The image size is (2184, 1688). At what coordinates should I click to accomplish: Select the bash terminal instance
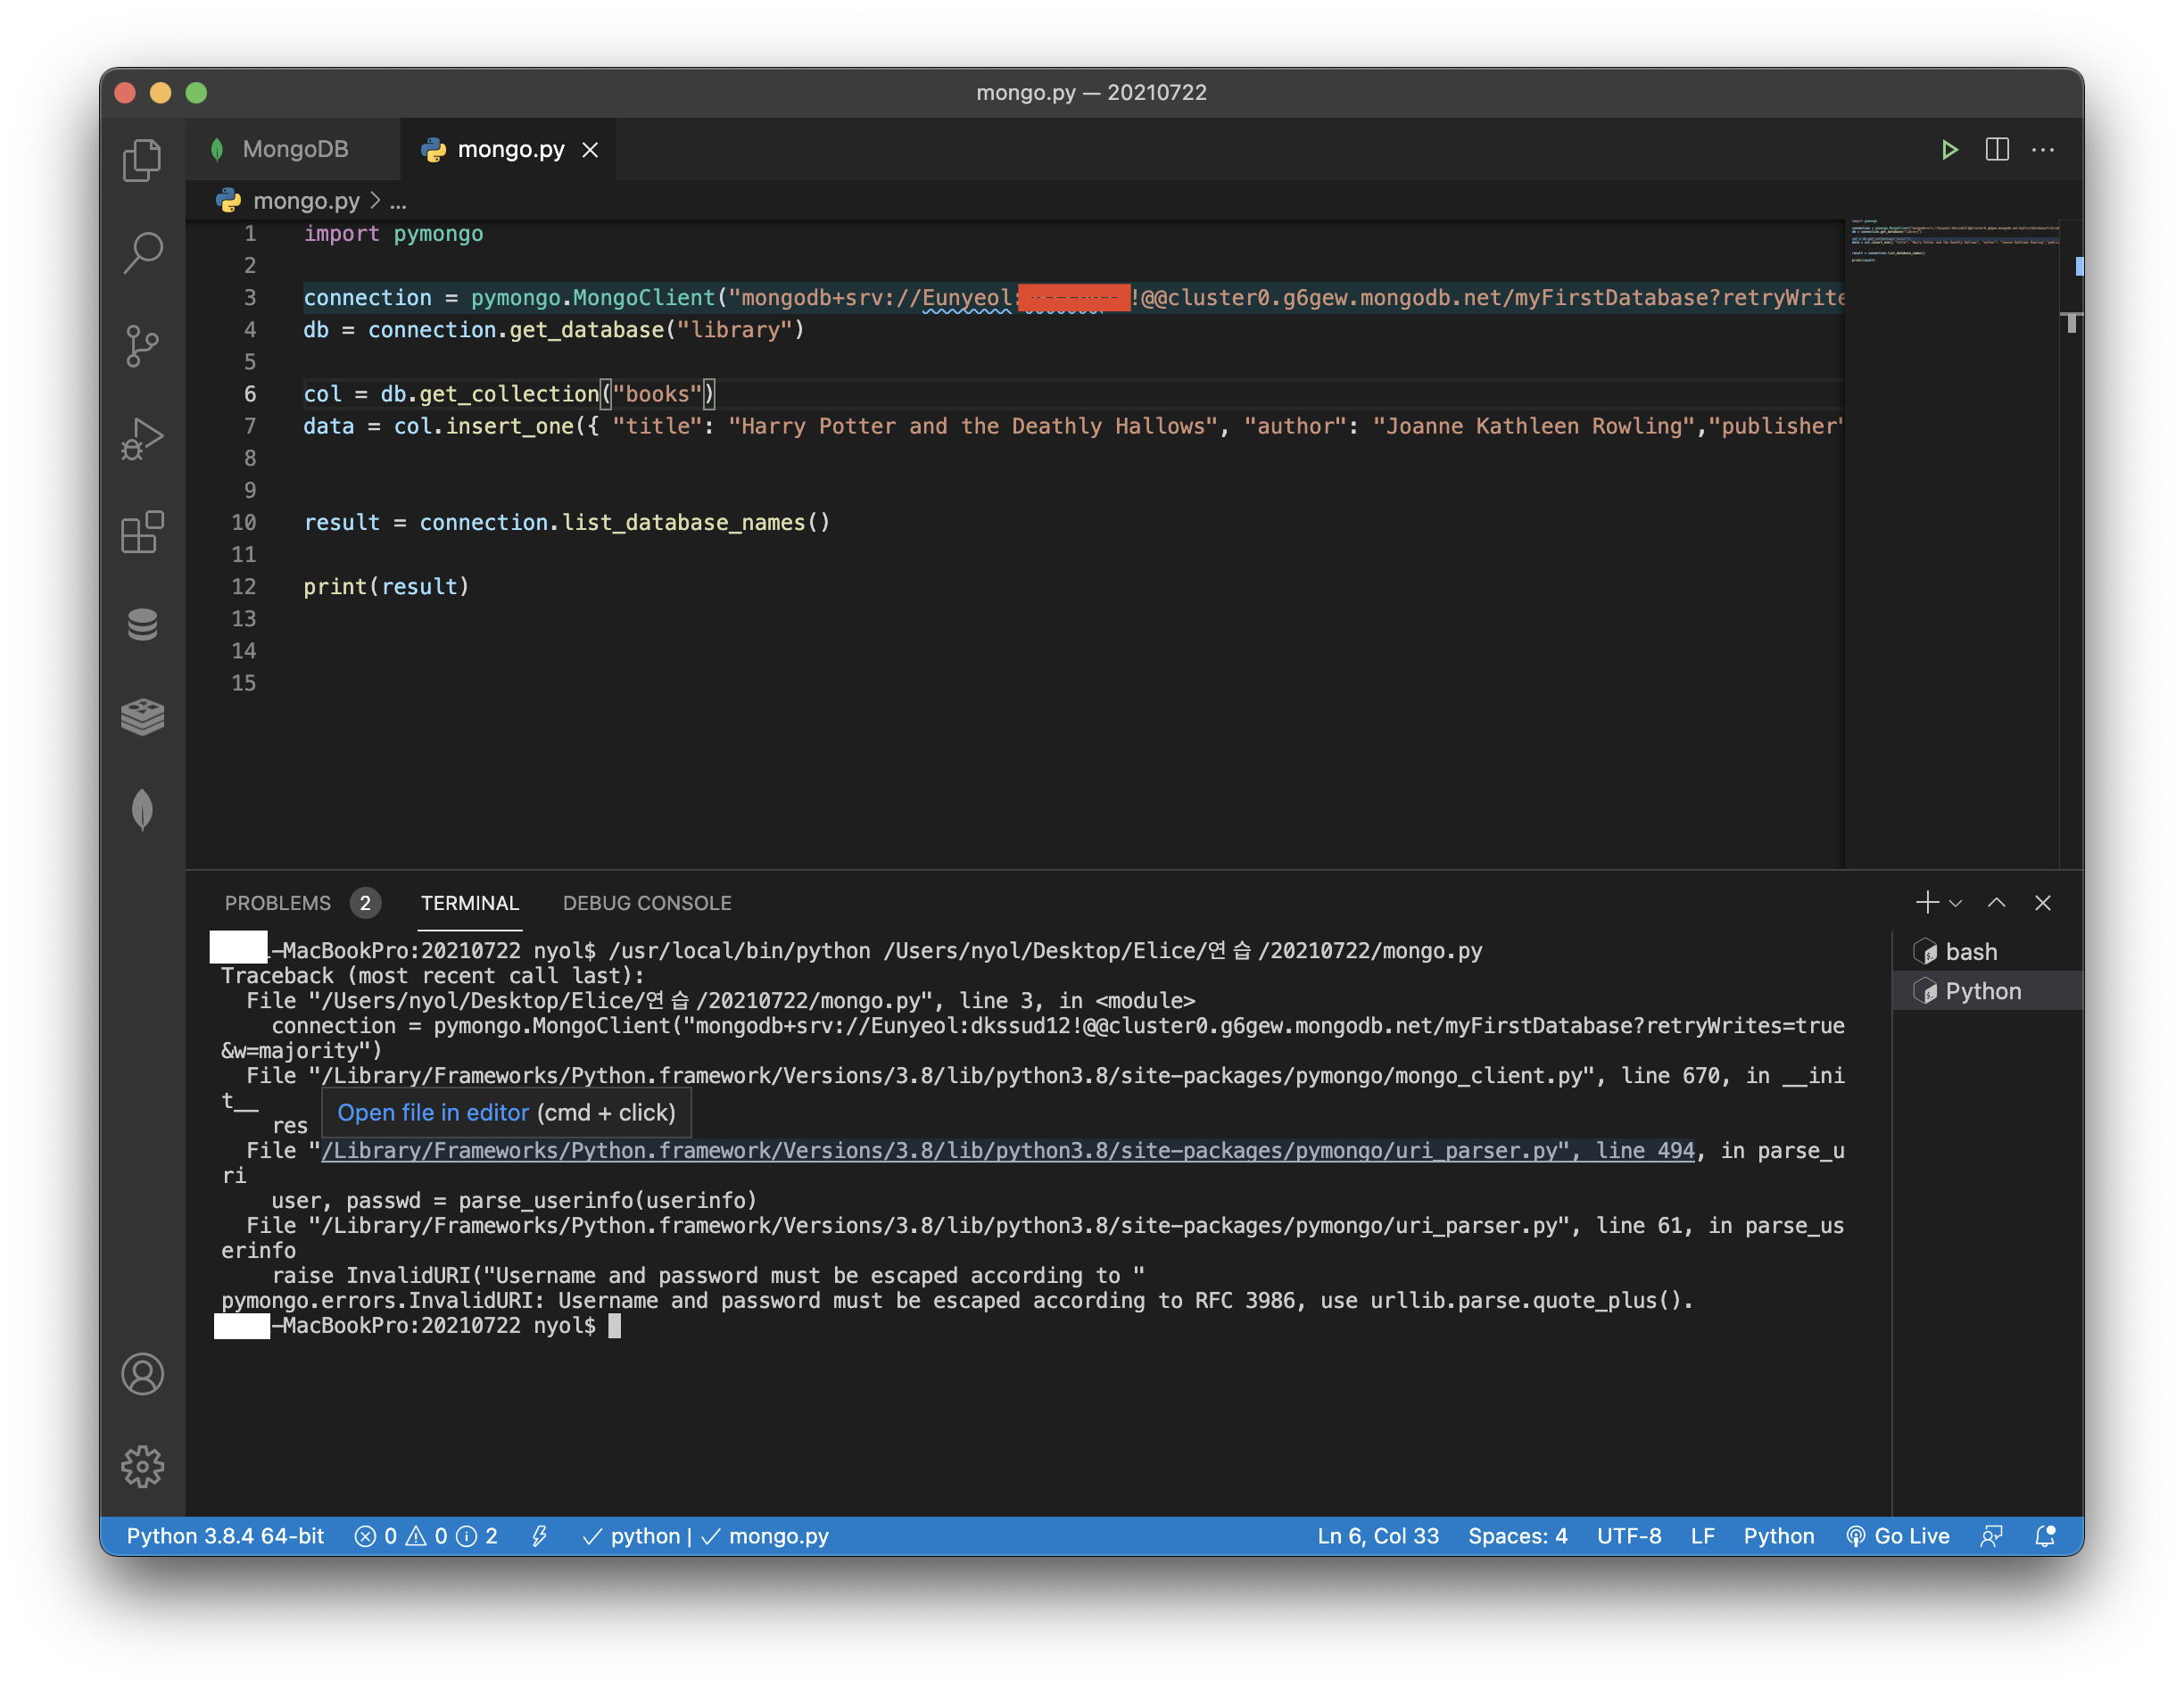1970,952
